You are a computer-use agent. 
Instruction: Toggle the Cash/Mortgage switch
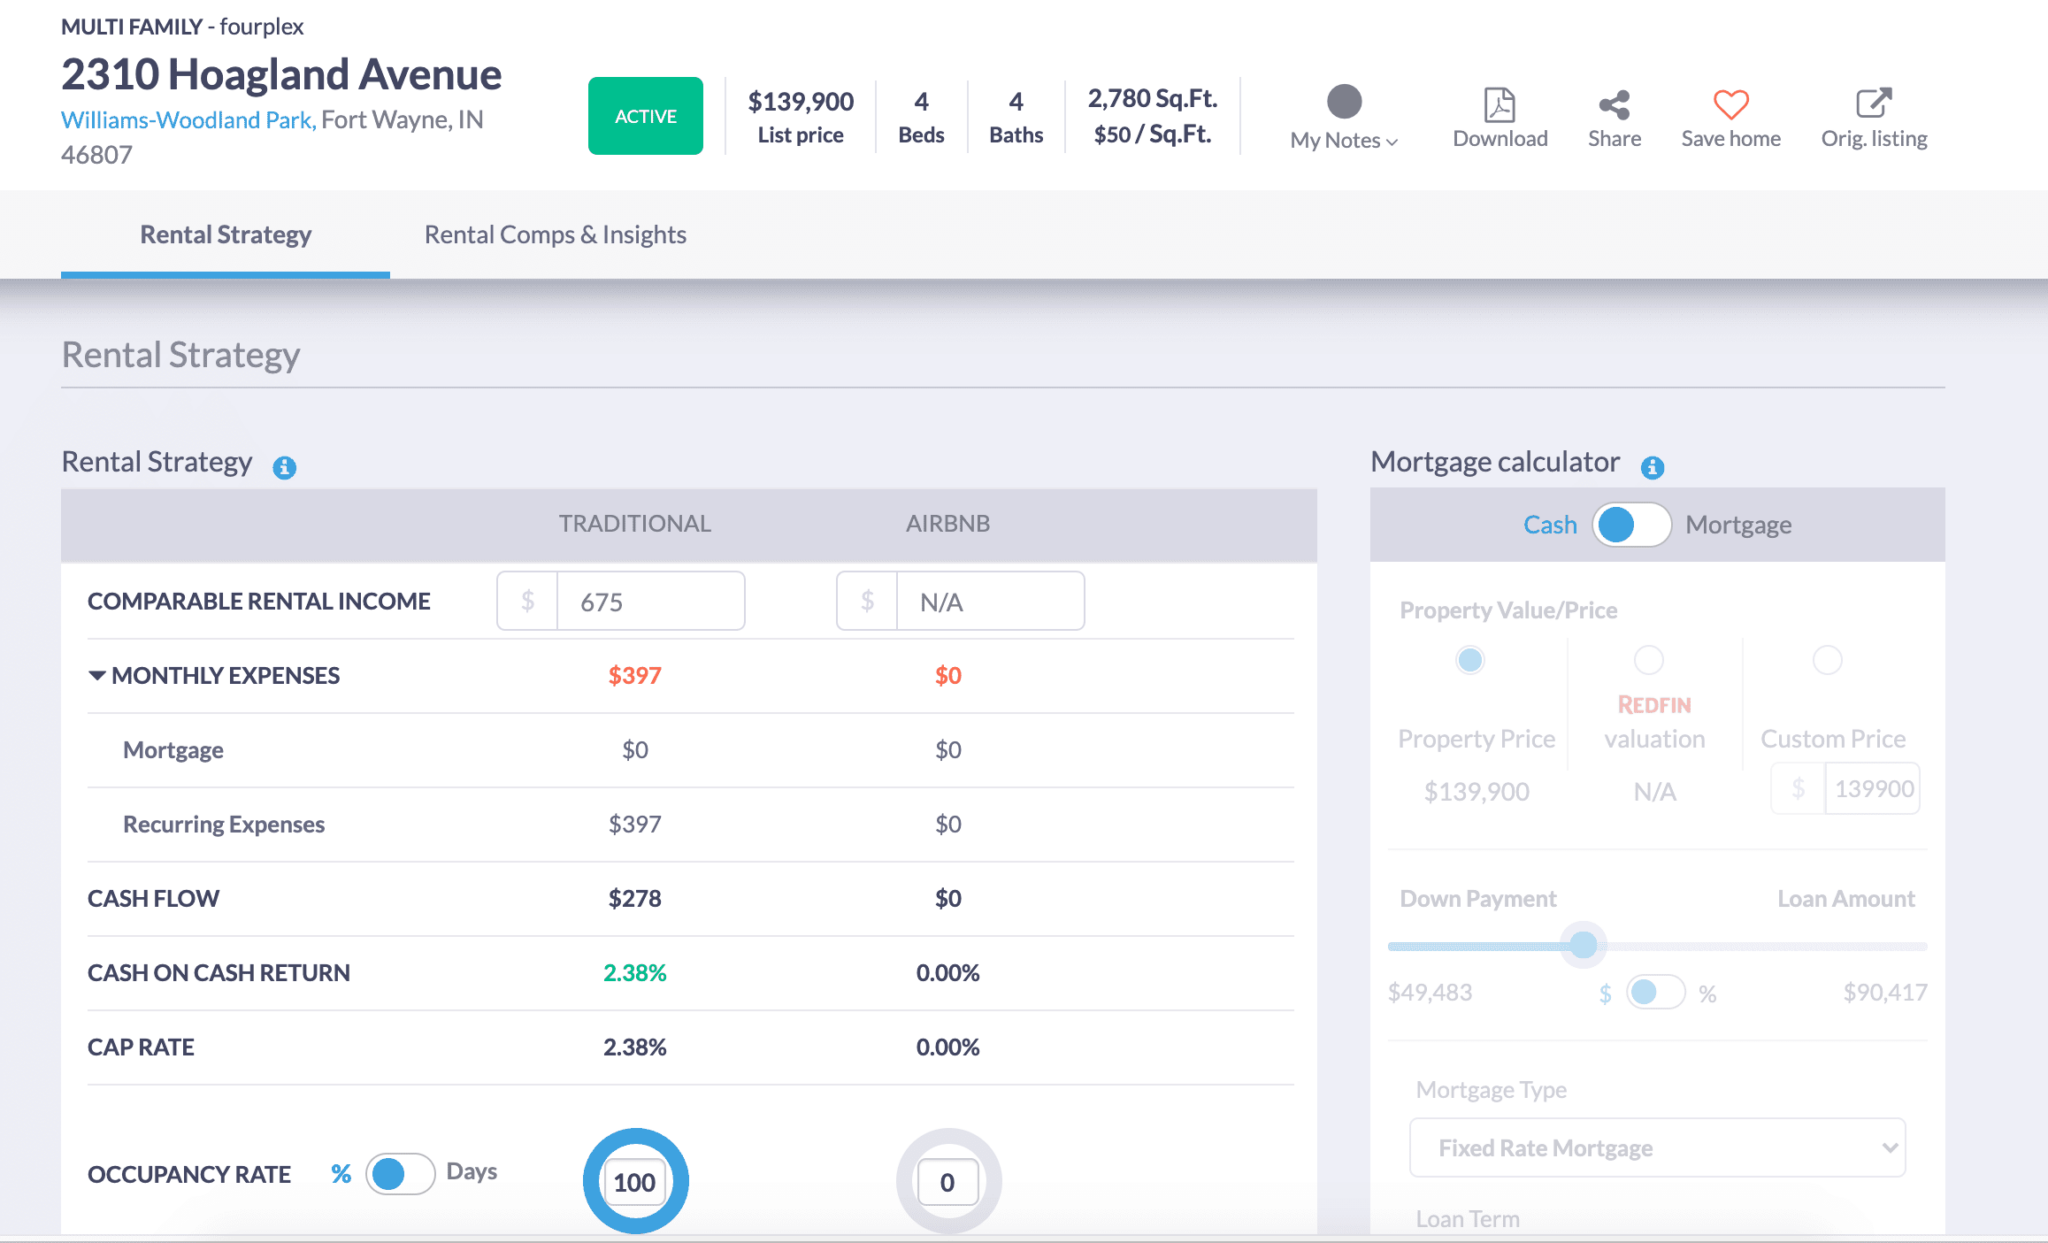pyautogui.click(x=1631, y=525)
